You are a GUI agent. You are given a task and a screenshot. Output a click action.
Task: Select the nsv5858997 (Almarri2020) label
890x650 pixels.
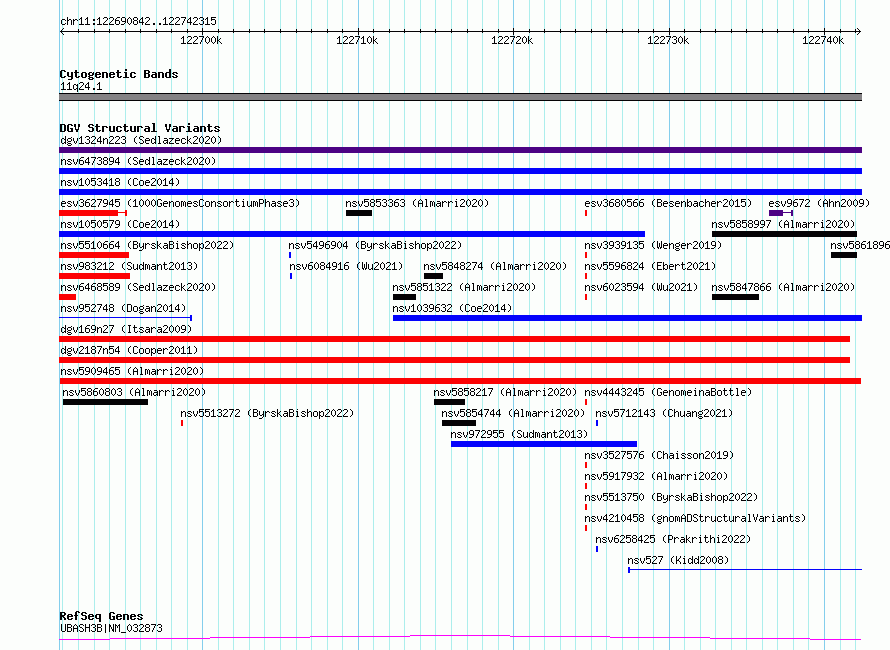(783, 224)
